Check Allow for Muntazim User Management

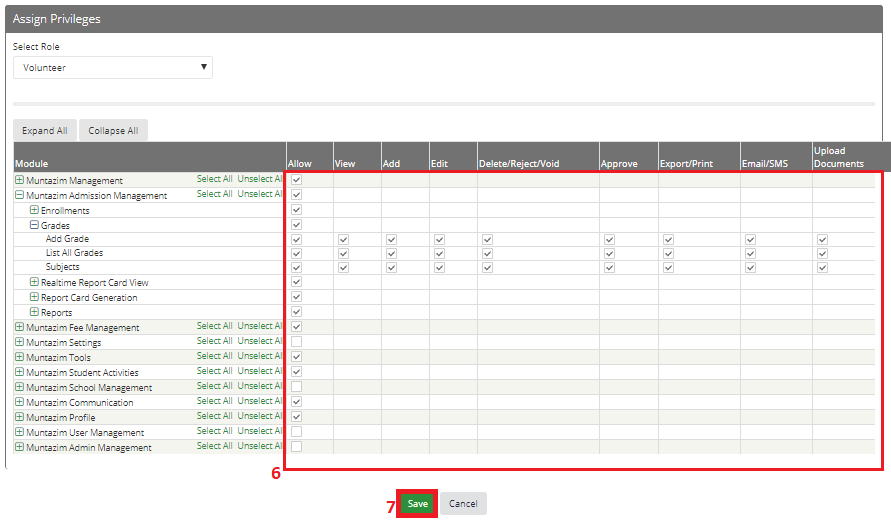click(297, 431)
